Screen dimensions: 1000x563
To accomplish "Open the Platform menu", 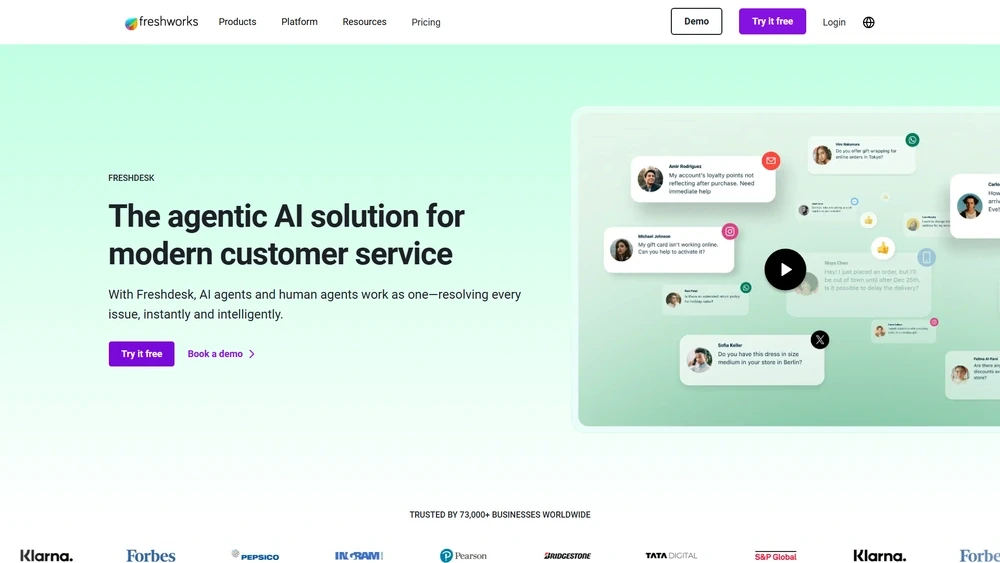I will tap(299, 22).
